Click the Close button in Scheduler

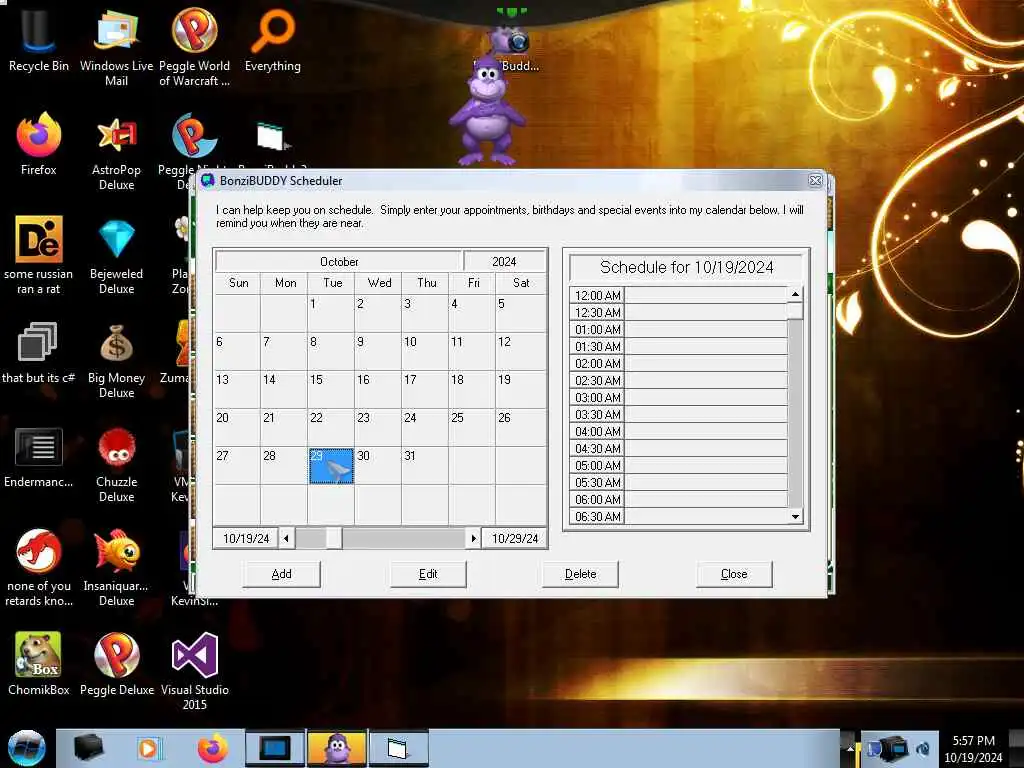pyautogui.click(x=734, y=574)
